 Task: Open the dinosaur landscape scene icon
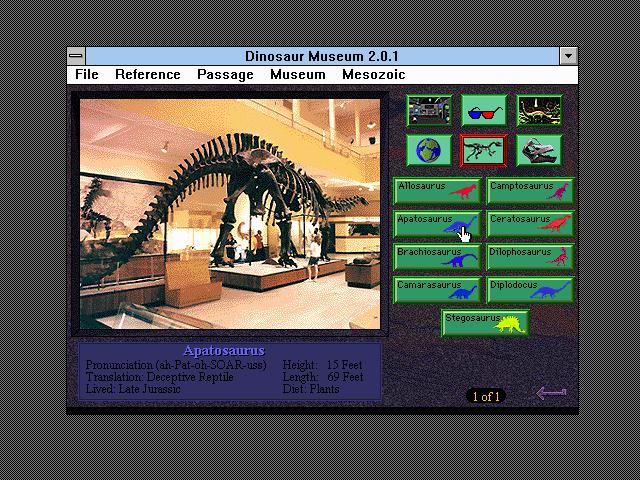coord(539,110)
